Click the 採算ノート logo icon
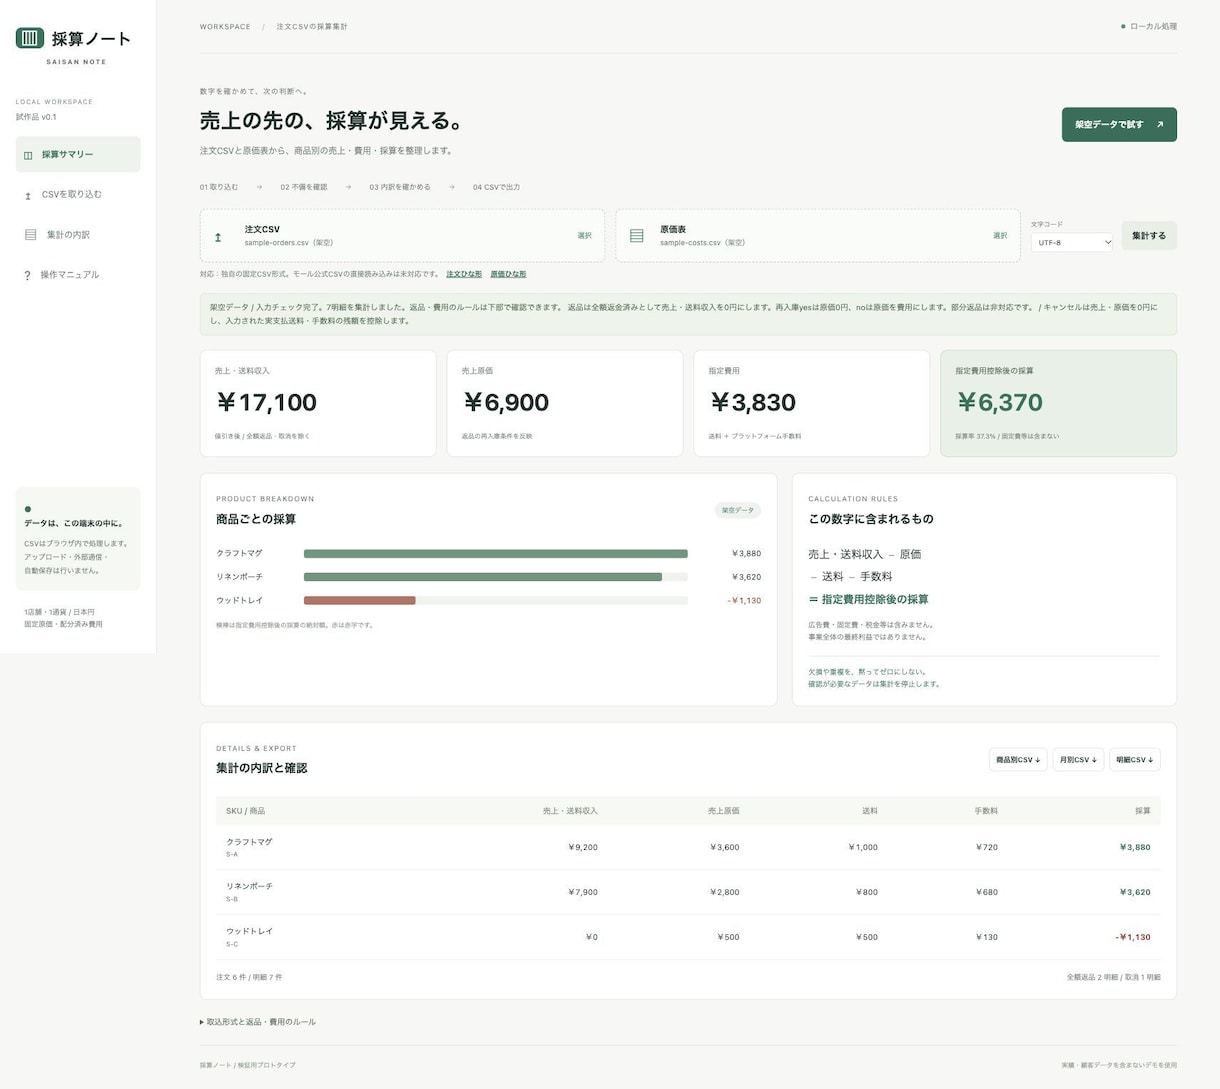This screenshot has height=1089, width=1220. [30, 38]
